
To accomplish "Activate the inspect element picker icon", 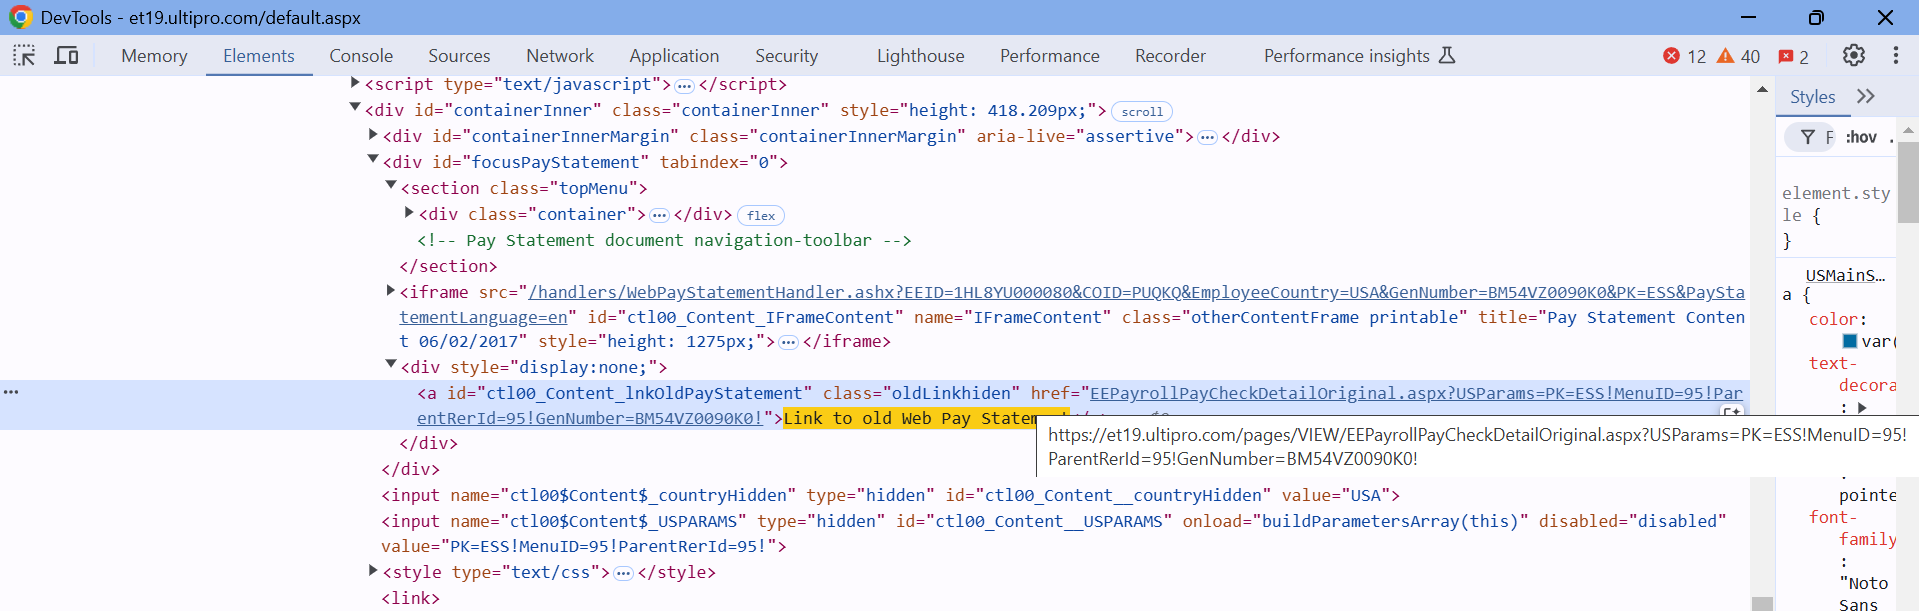I will tap(24, 56).
